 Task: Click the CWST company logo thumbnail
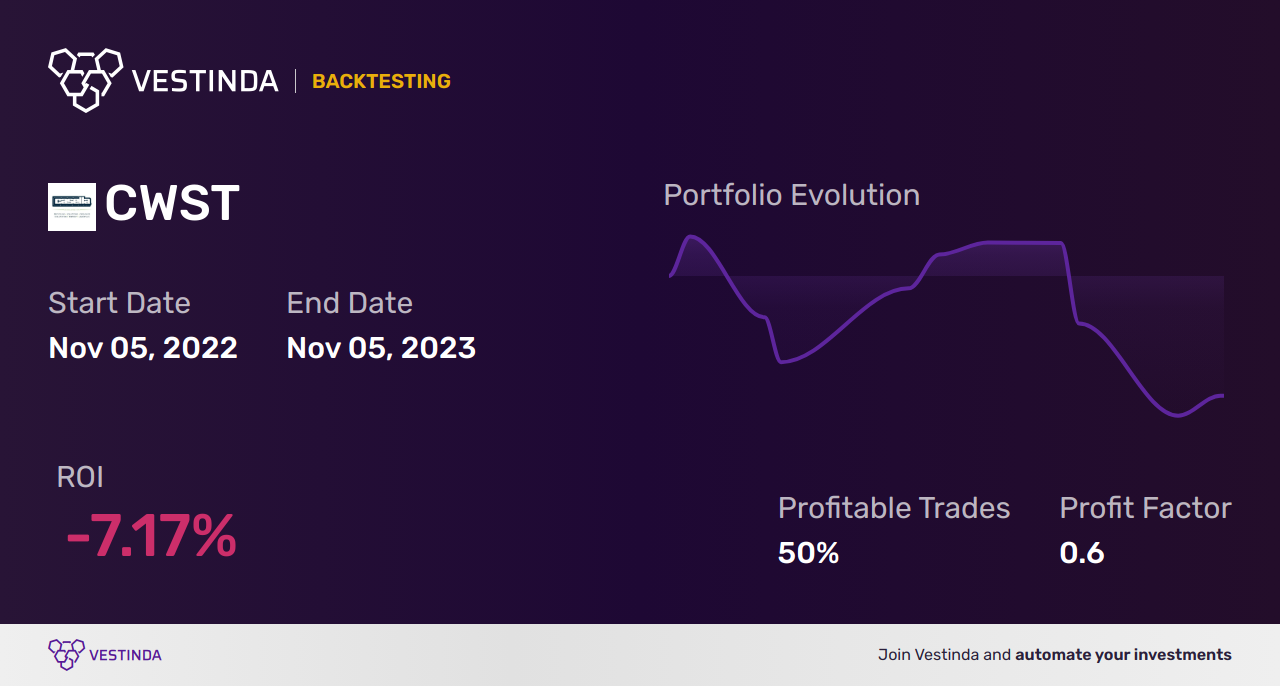click(72, 207)
